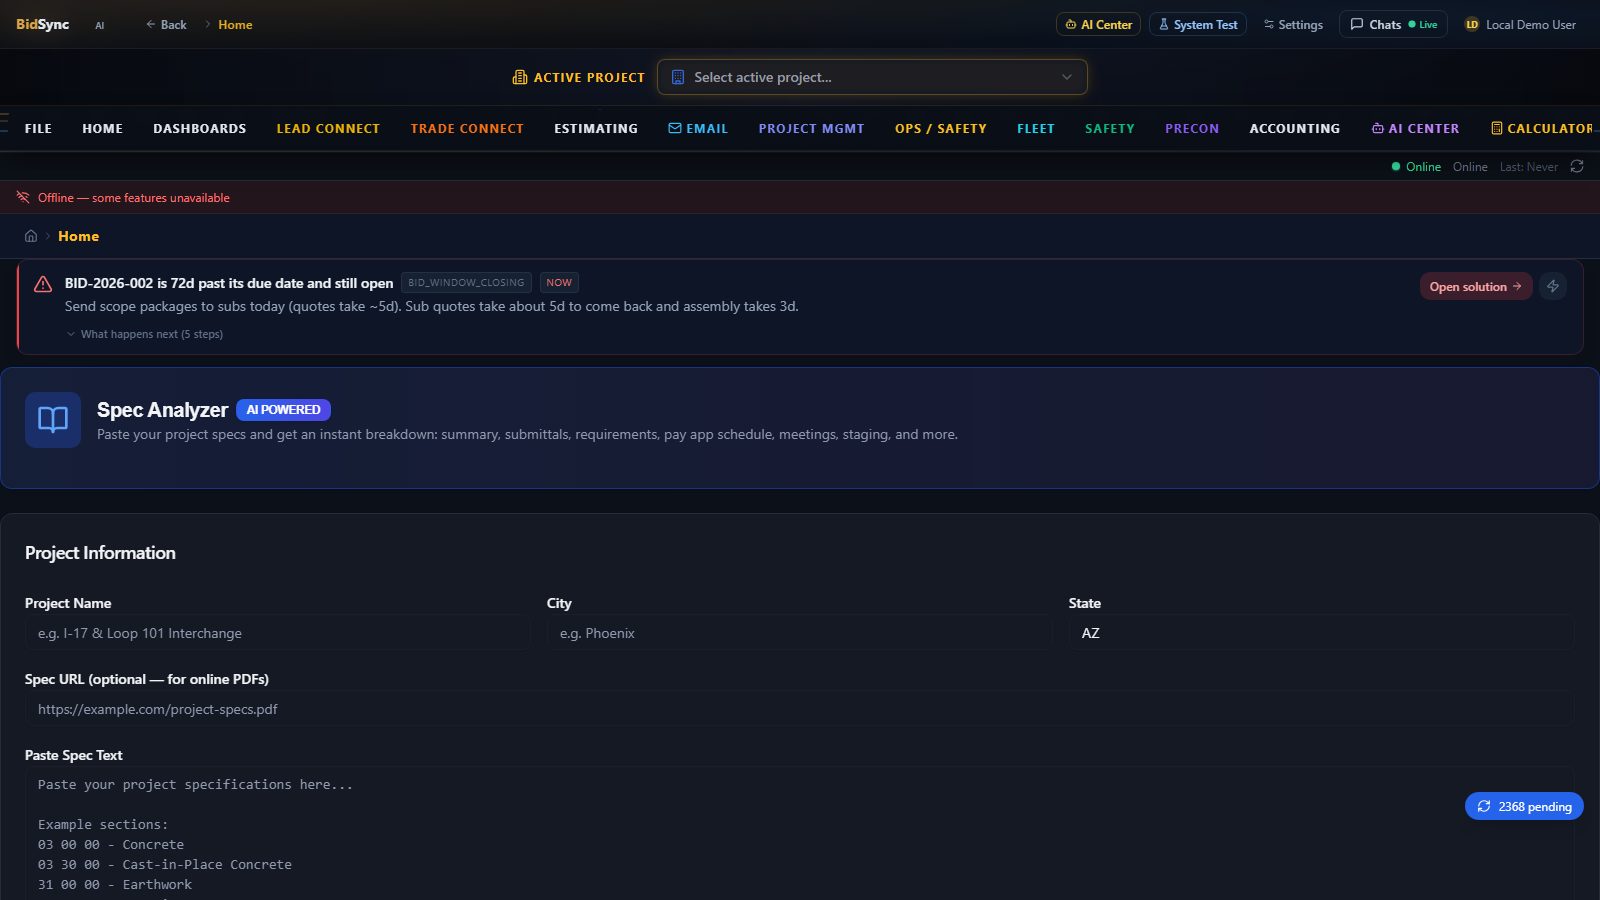Click the LD user avatar icon
This screenshot has height=900, width=1600.
pyautogui.click(x=1472, y=24)
